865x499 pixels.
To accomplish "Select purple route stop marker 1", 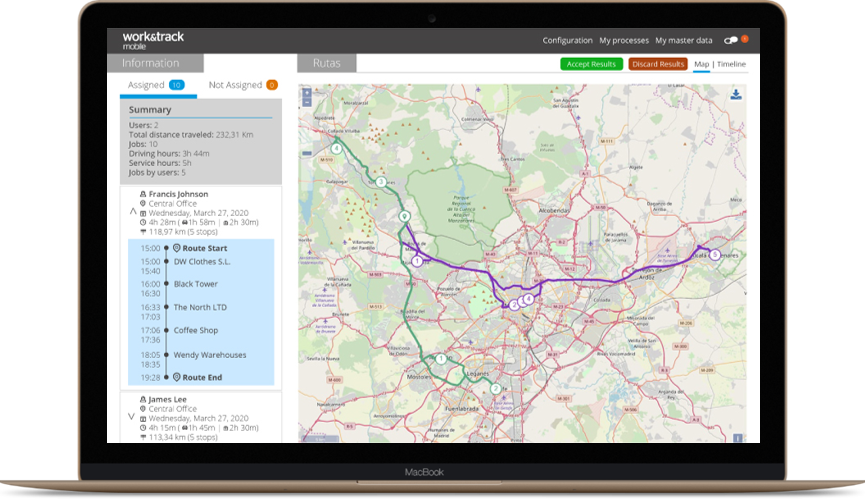I will 417,261.
